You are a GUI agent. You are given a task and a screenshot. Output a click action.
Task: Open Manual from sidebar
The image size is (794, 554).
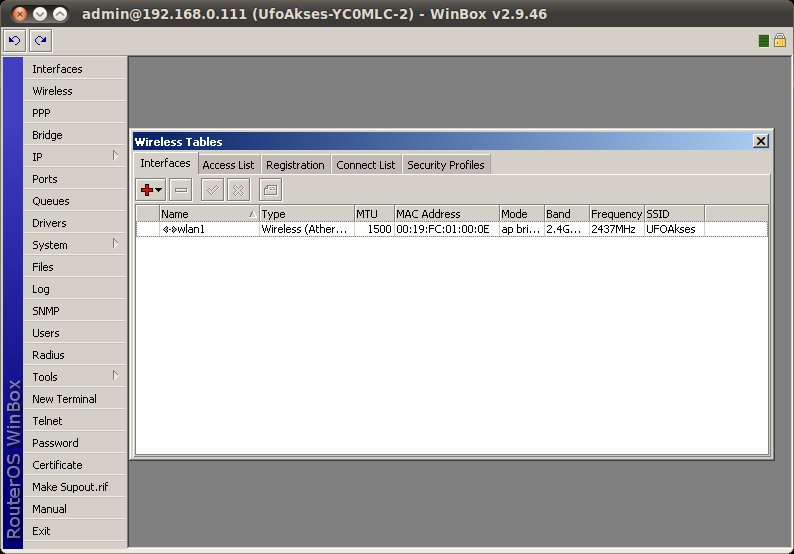tap(75, 509)
